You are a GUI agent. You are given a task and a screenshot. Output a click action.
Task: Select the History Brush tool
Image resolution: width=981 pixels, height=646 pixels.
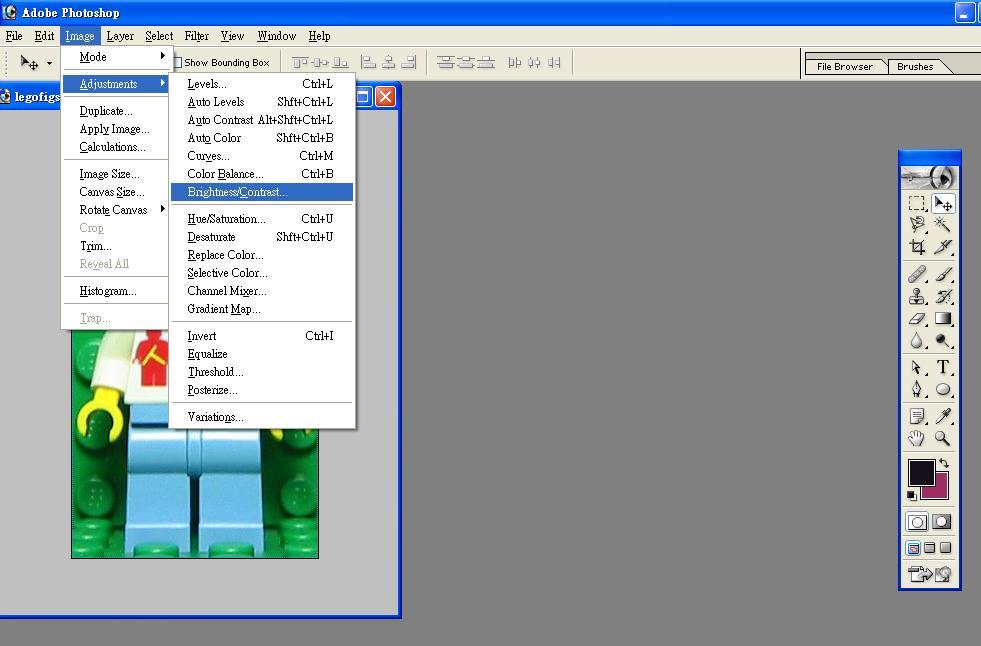pos(943,296)
